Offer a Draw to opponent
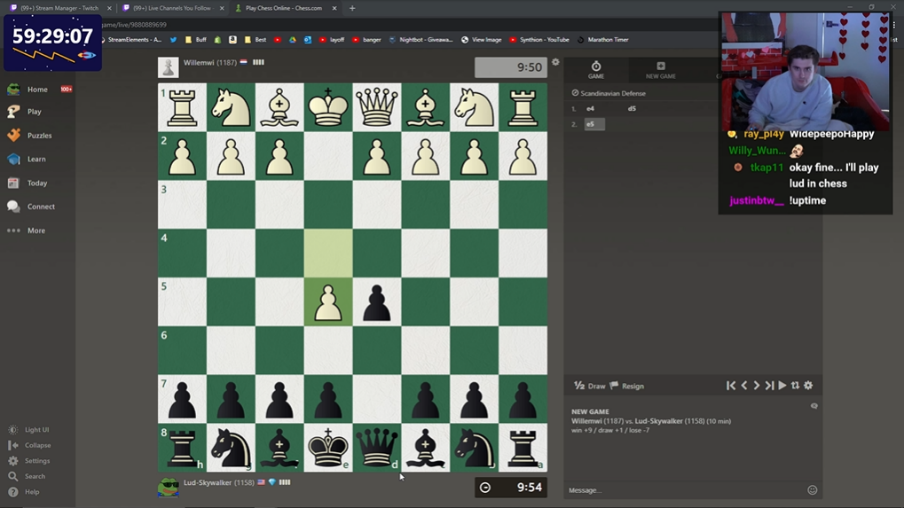The height and width of the screenshot is (508, 904). click(590, 386)
